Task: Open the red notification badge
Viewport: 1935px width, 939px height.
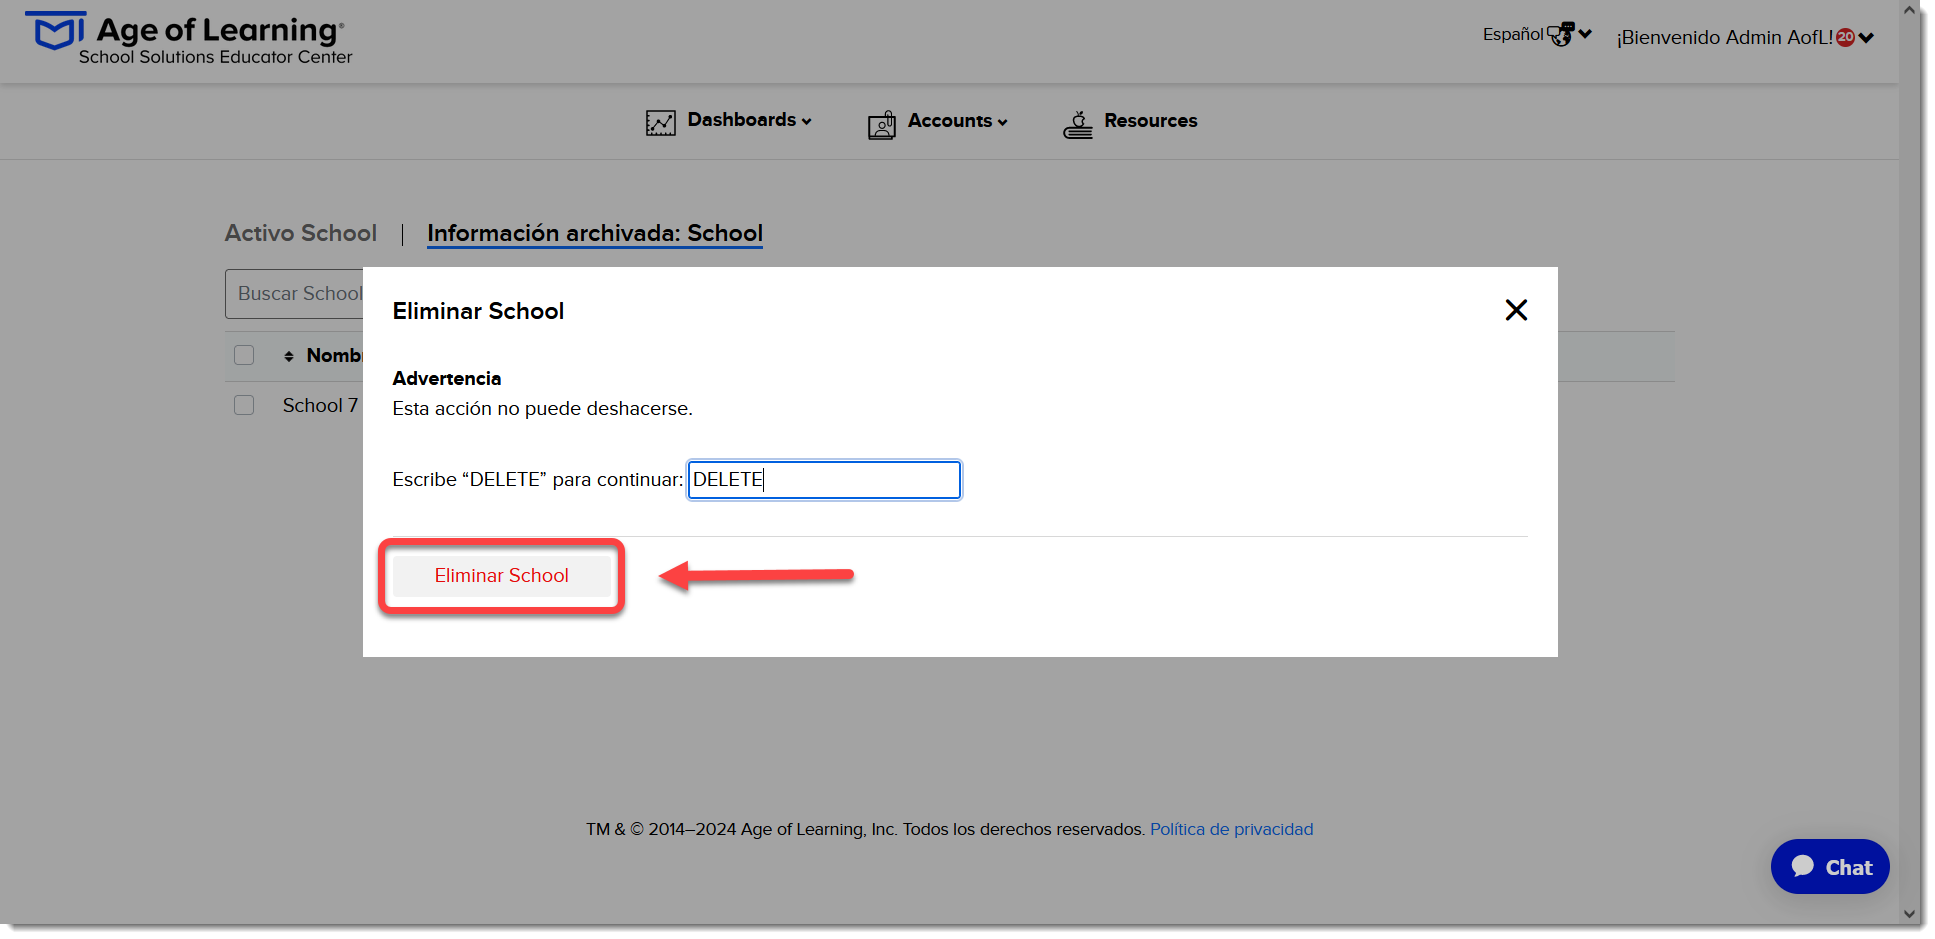Action: pyautogui.click(x=1845, y=37)
